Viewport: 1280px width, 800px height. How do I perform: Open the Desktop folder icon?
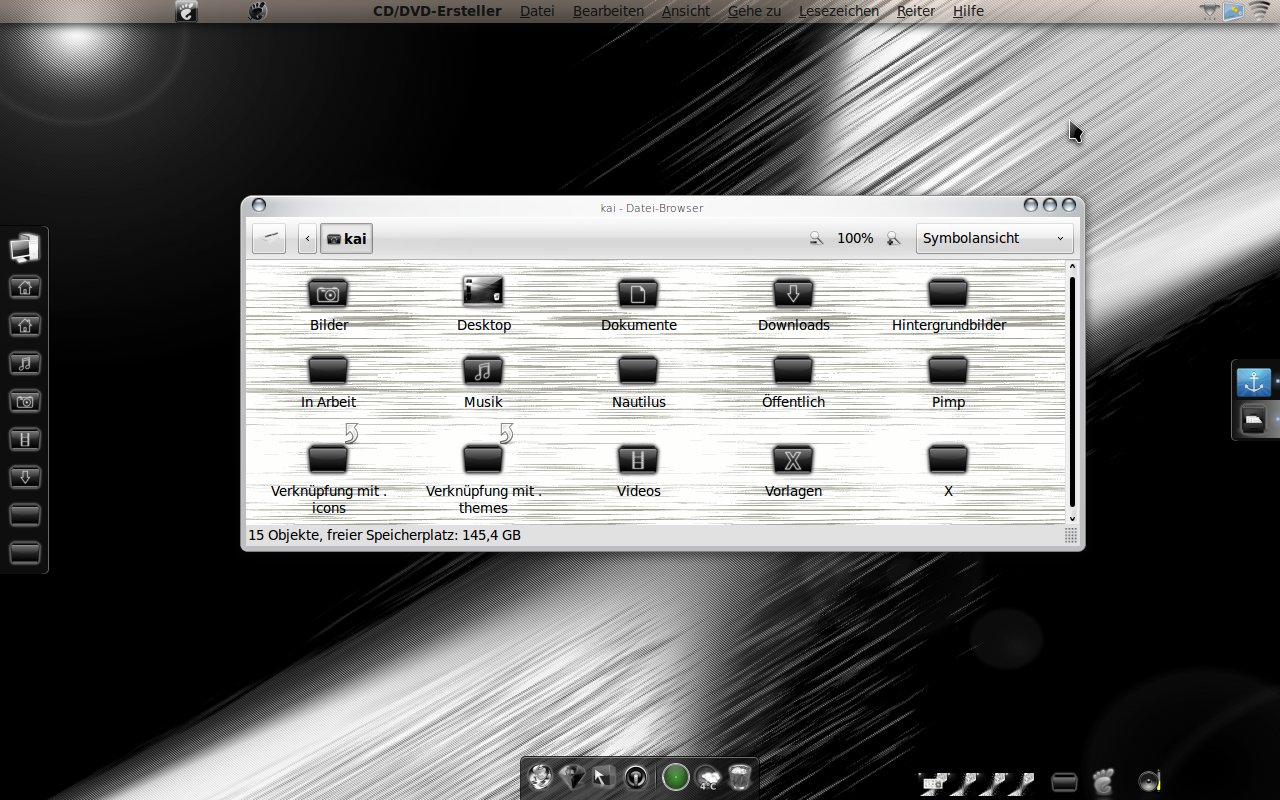tap(483, 292)
